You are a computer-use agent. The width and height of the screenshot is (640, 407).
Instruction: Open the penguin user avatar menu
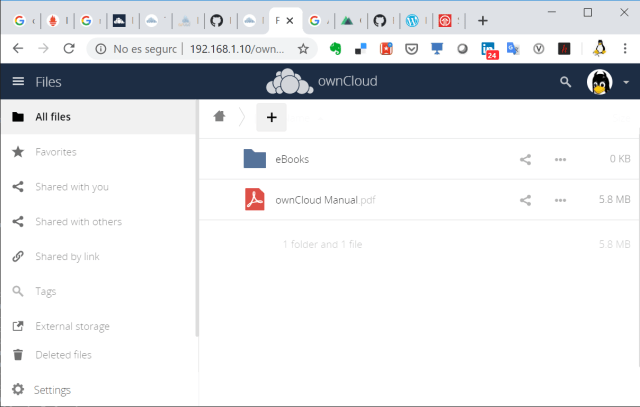point(599,82)
